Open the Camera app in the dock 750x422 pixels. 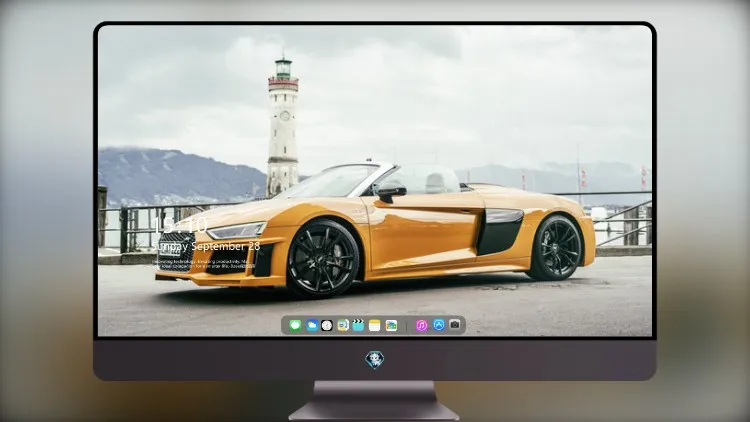(455, 325)
